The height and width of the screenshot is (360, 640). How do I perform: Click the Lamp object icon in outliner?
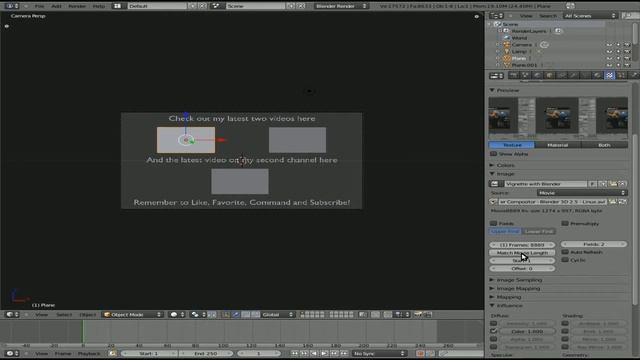[507, 51]
